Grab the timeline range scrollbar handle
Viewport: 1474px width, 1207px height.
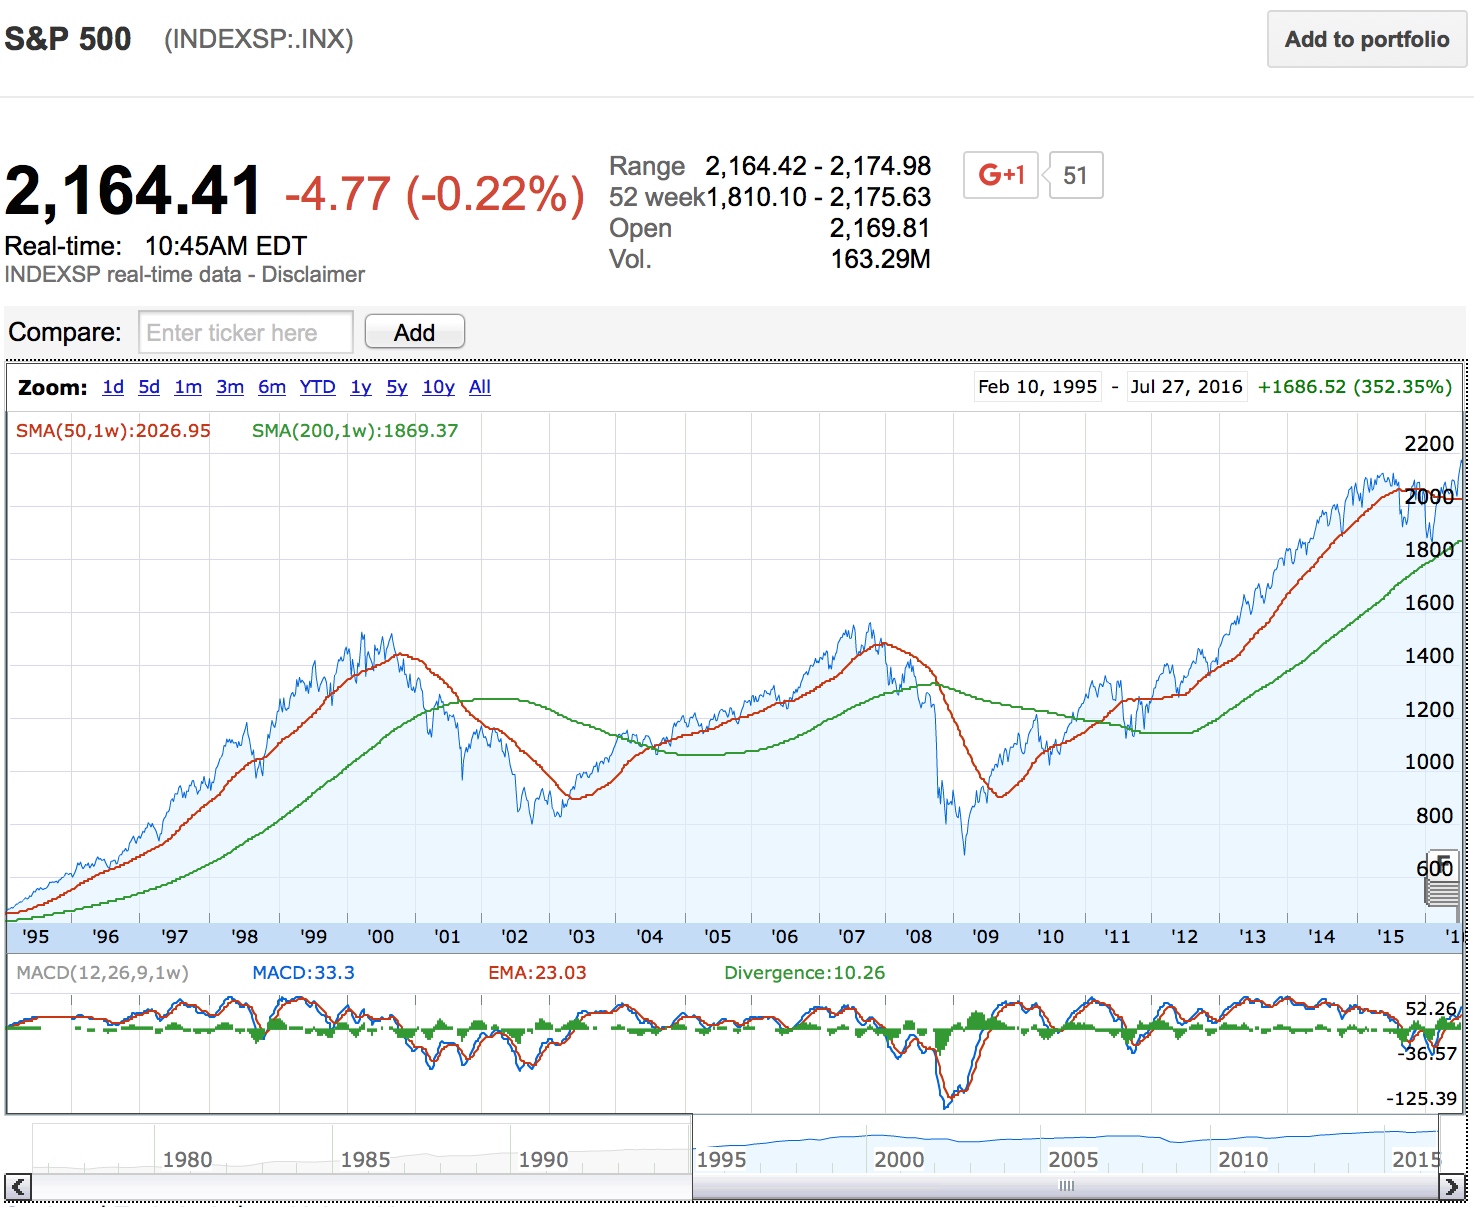point(1066,1186)
